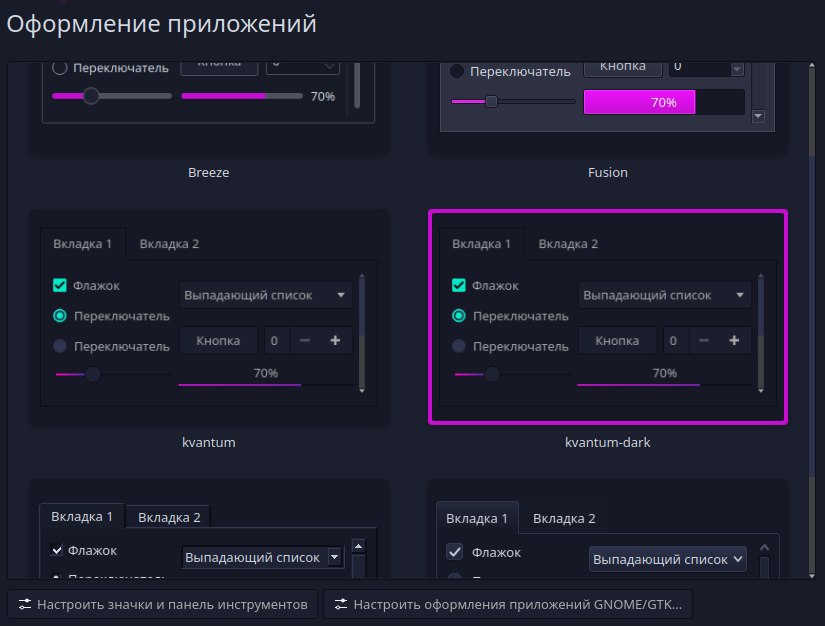Click spinbox down arrow in Fusion preview
This screenshot has height=626, width=825.
[x=737, y=69]
